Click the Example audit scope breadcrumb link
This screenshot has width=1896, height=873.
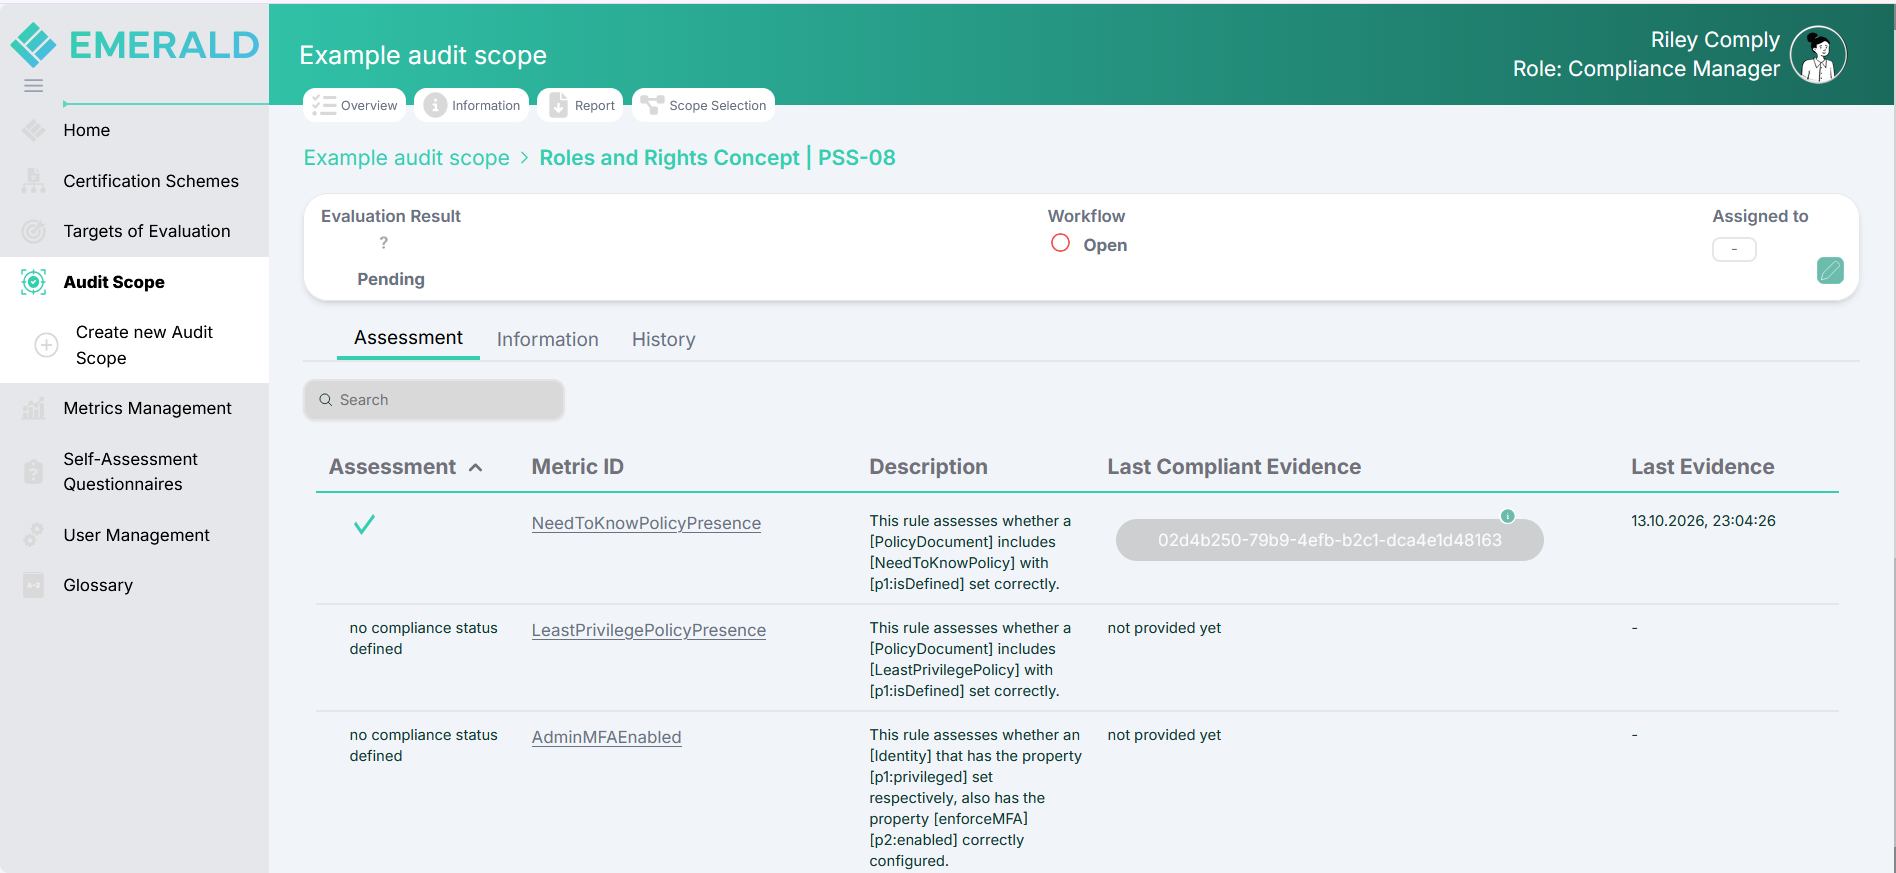pyautogui.click(x=406, y=158)
